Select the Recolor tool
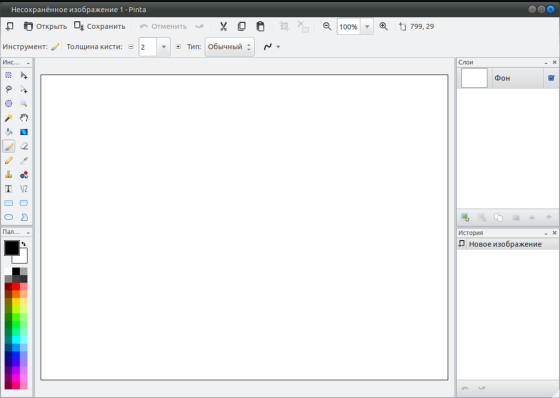Image resolution: width=560 pixels, height=398 pixels. pyautogui.click(x=24, y=175)
